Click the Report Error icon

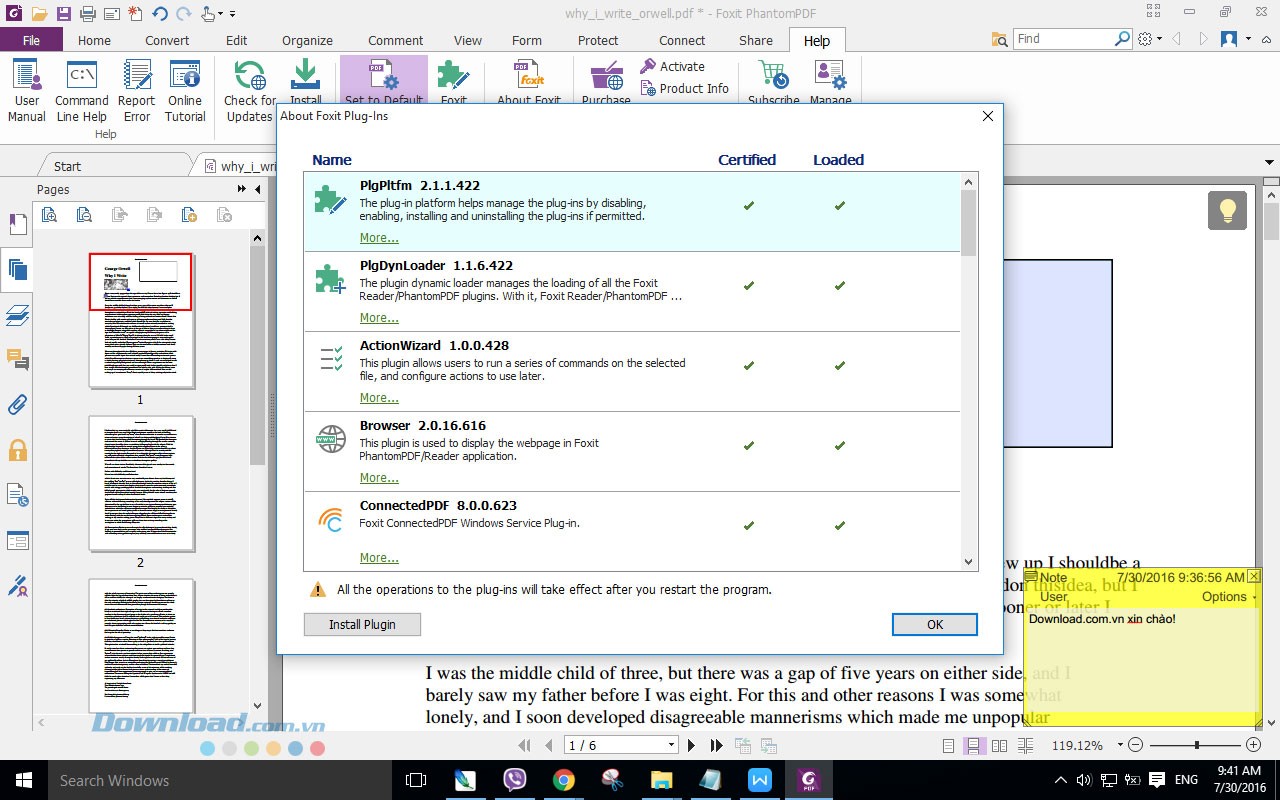[x=136, y=89]
